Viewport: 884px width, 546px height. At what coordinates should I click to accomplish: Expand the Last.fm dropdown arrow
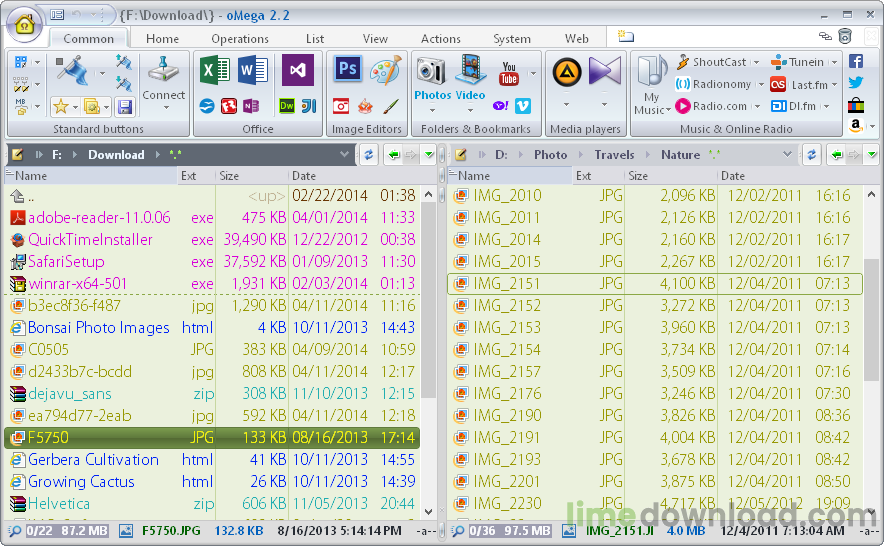tap(834, 85)
